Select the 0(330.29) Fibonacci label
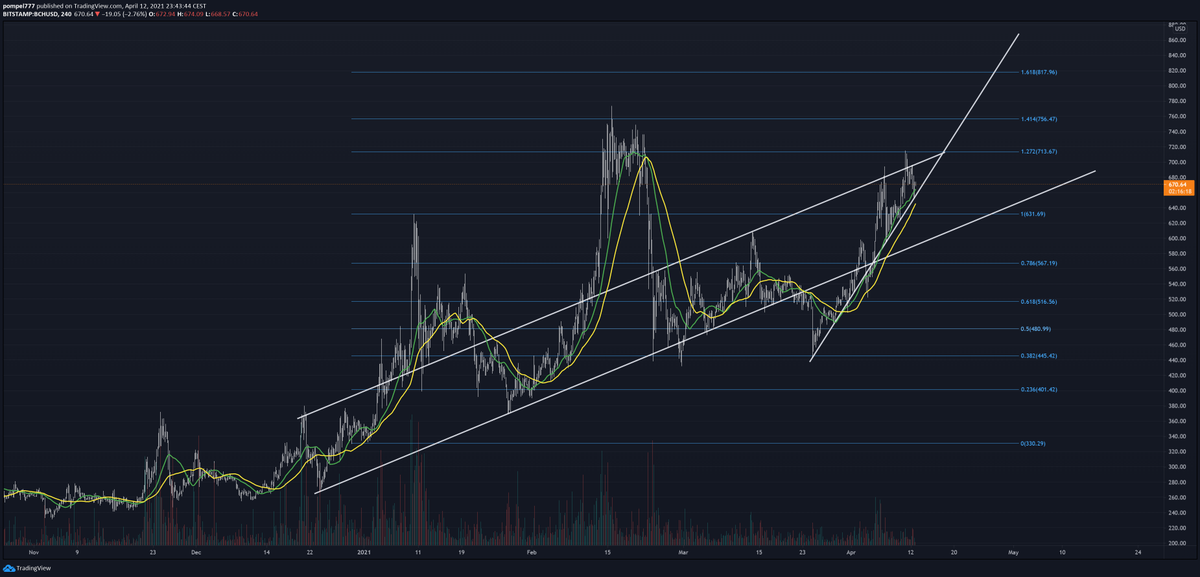 1035,443
